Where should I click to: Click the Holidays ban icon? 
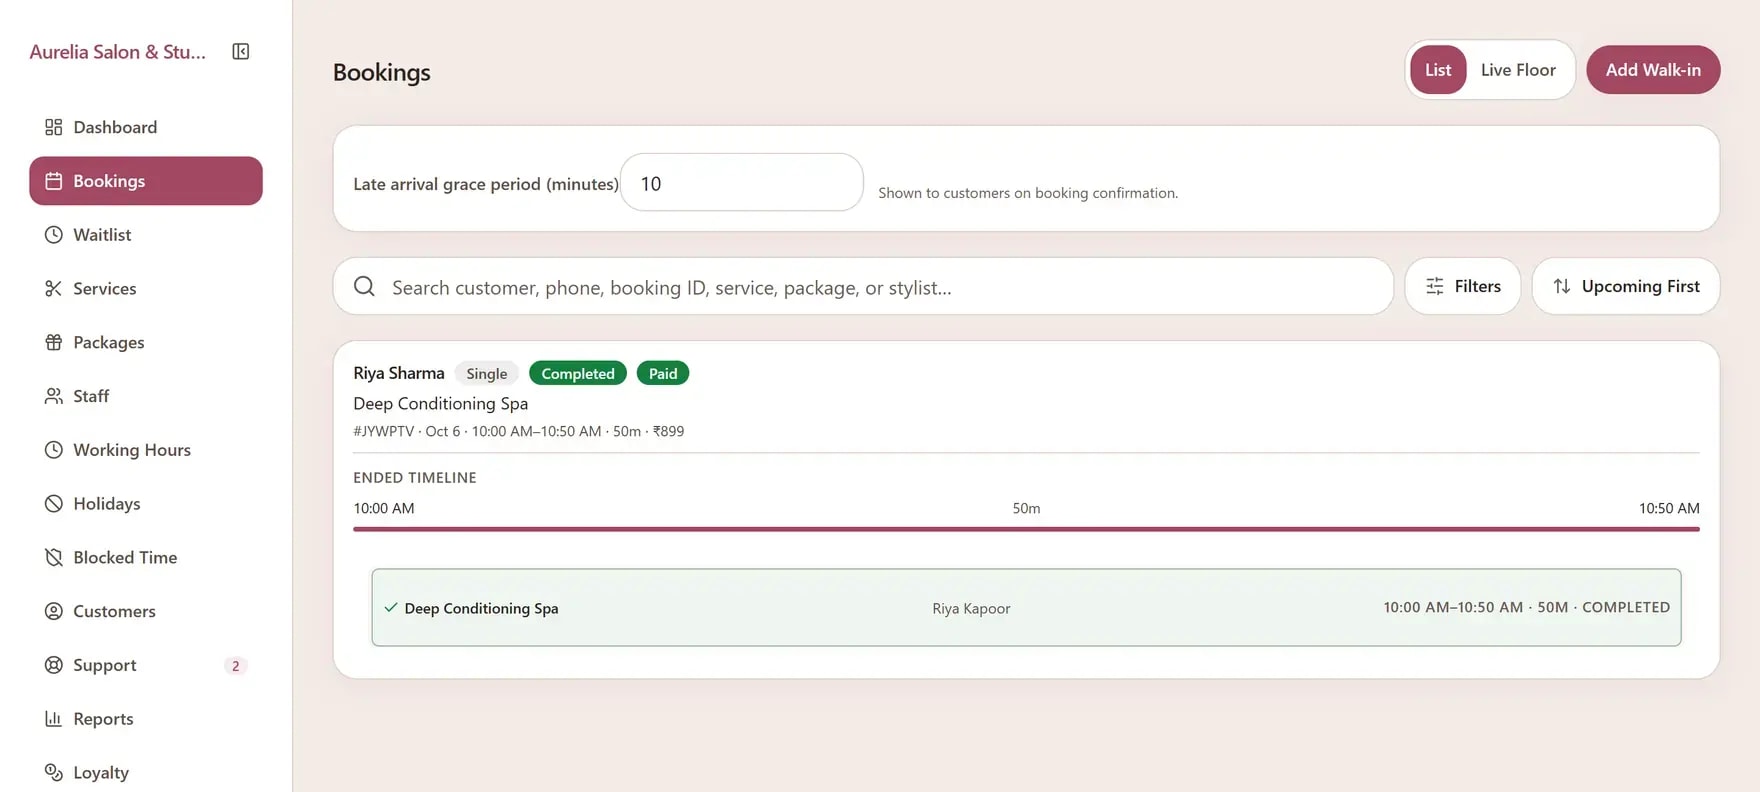pos(54,504)
